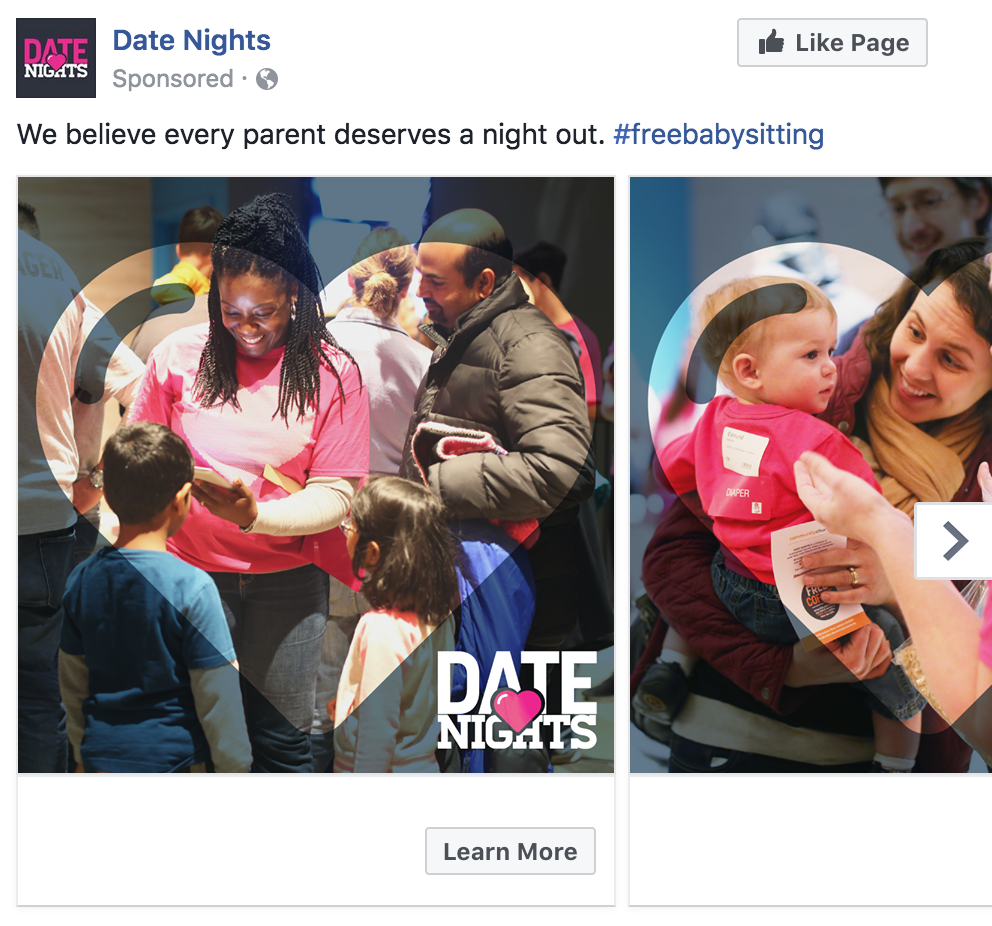Open the Date Nights profile picture
The height and width of the screenshot is (926, 992).
pos(56,58)
